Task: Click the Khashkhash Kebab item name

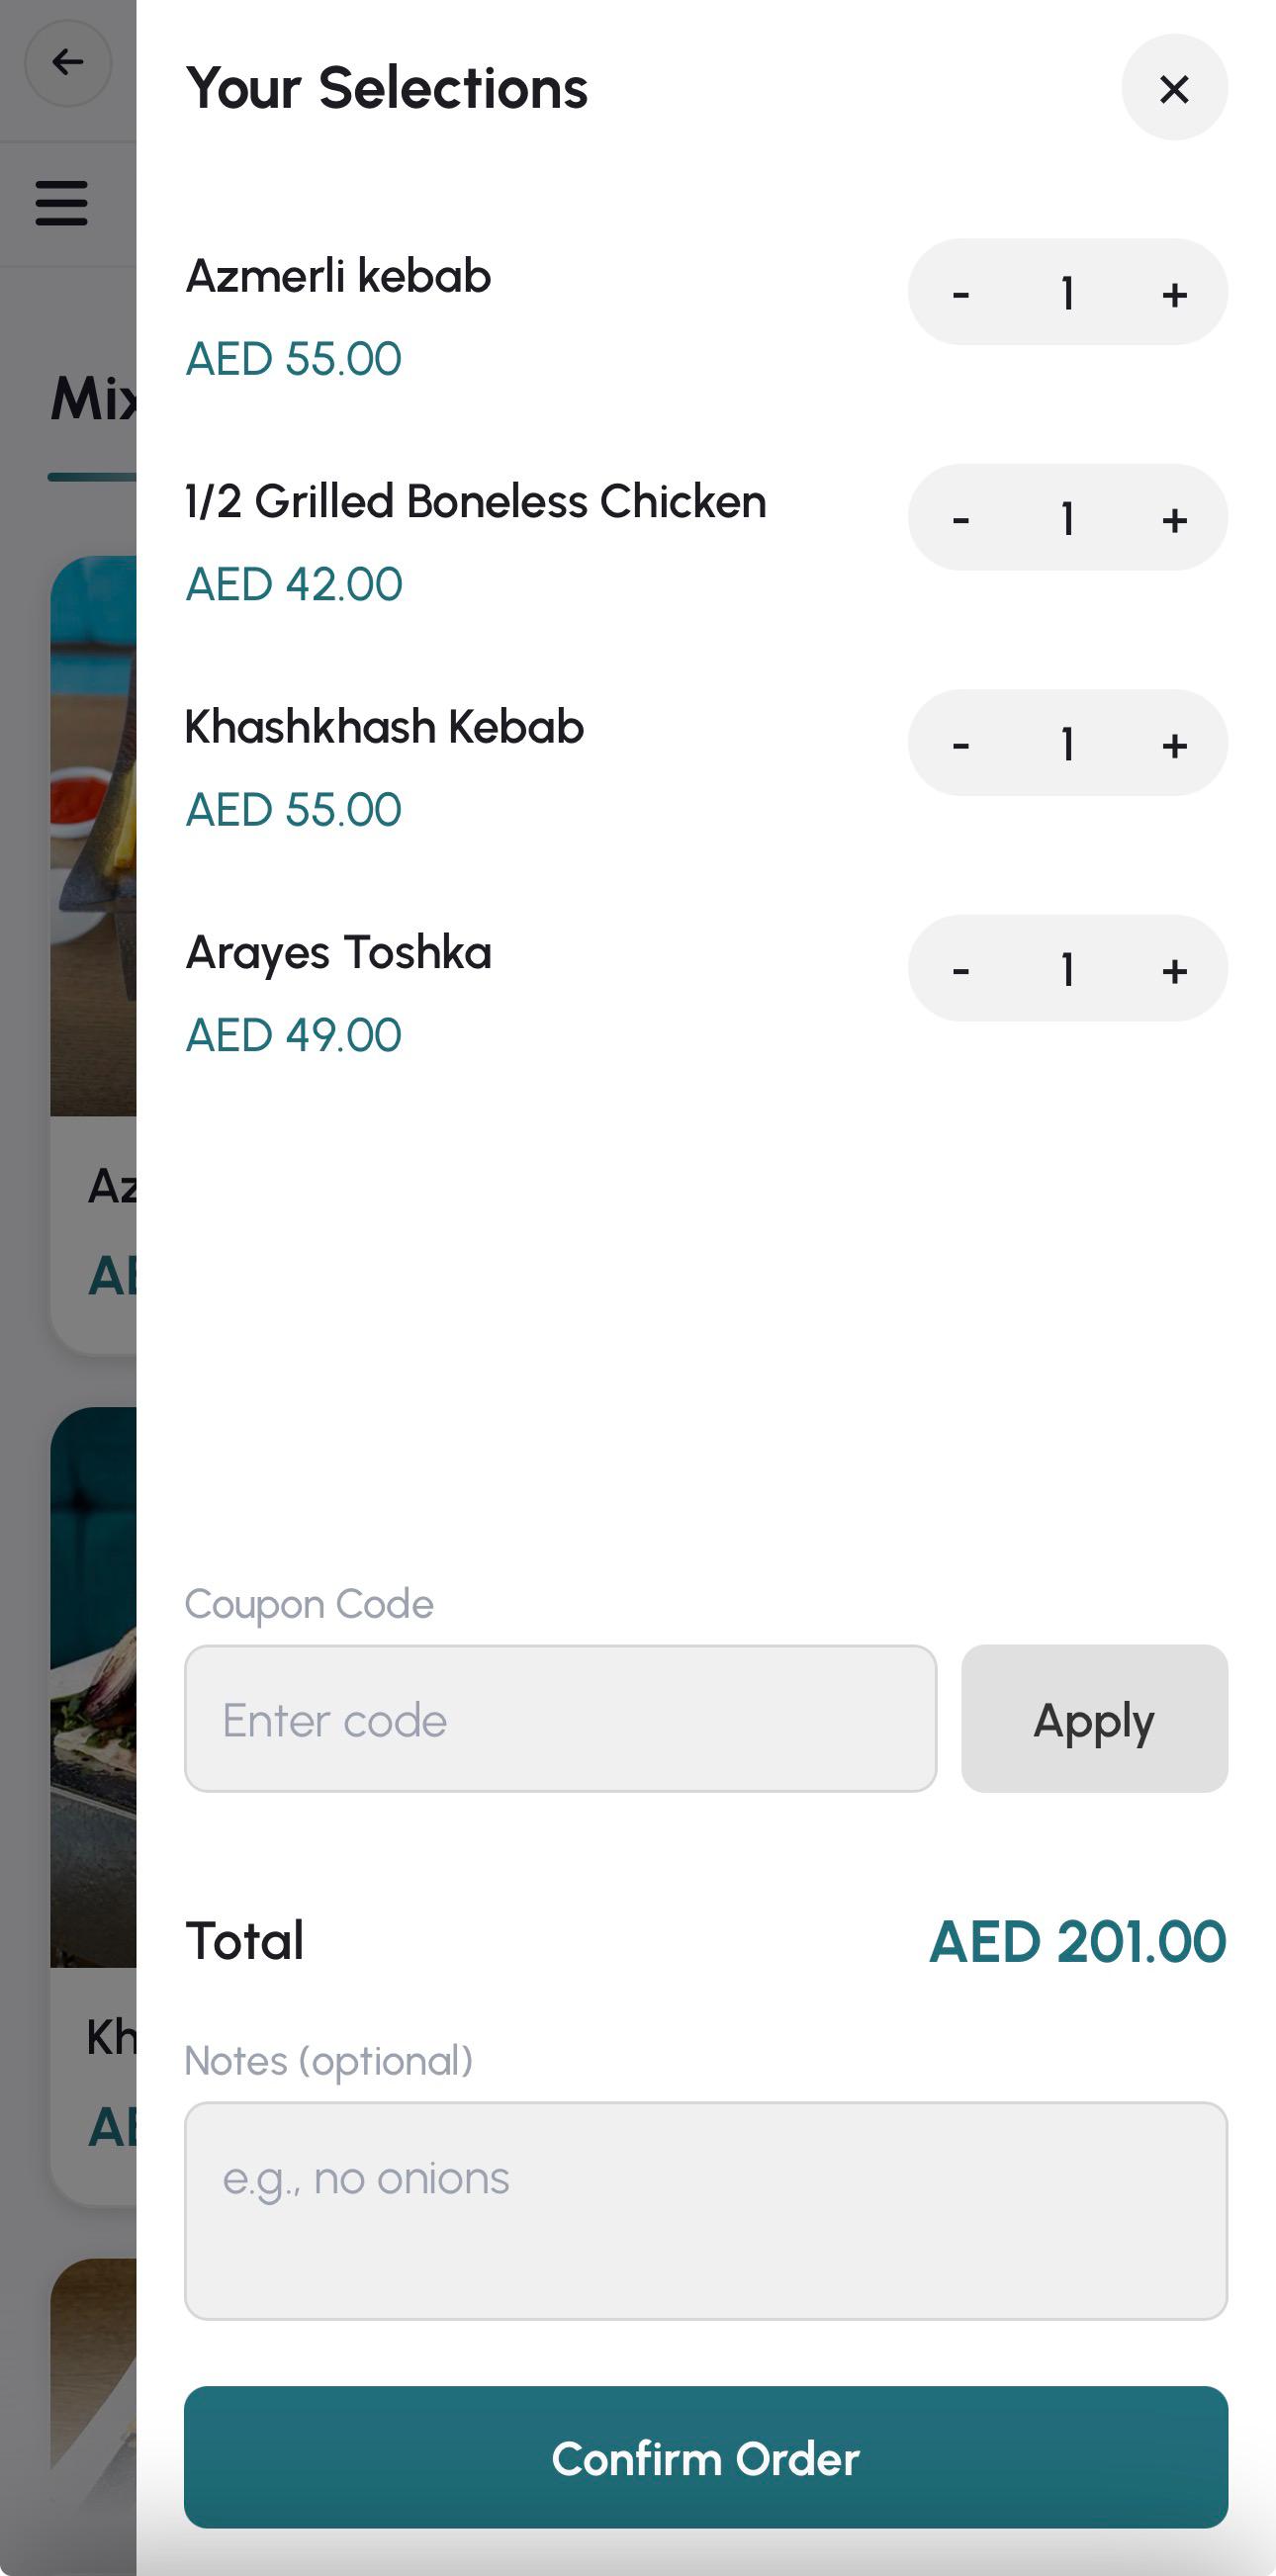Action: (x=384, y=727)
